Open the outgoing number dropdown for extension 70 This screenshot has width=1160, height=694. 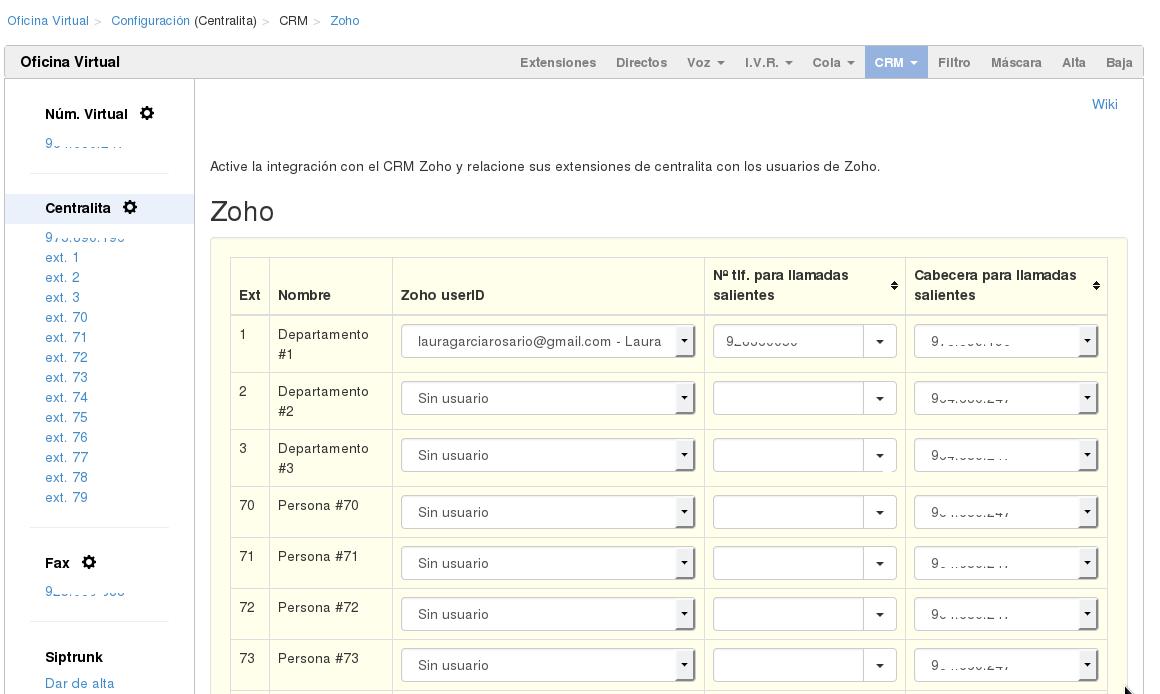point(879,511)
